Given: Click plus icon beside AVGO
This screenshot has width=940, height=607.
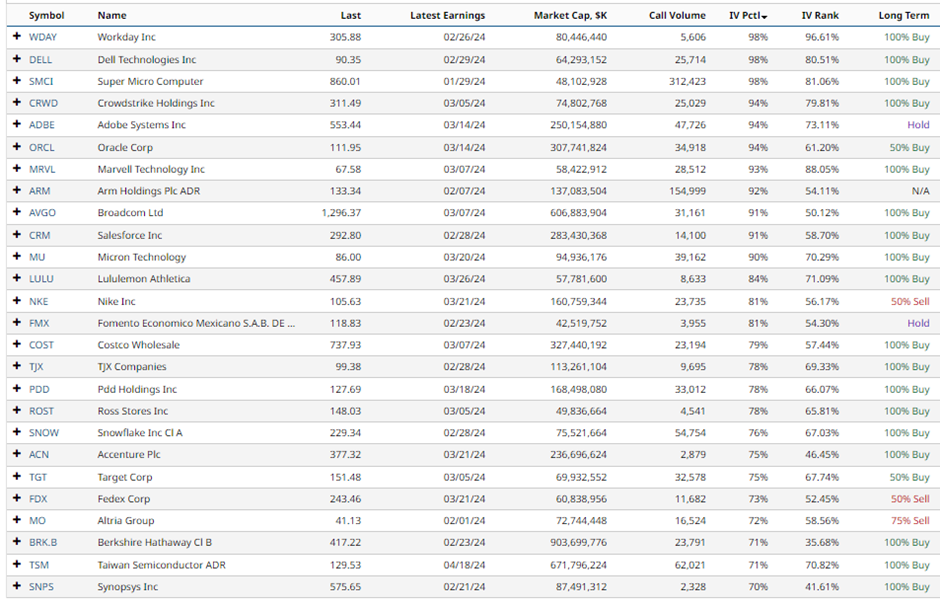Looking at the screenshot, I should tap(16, 213).
